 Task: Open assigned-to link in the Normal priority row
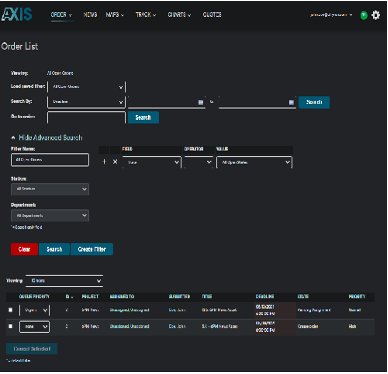pos(129,310)
